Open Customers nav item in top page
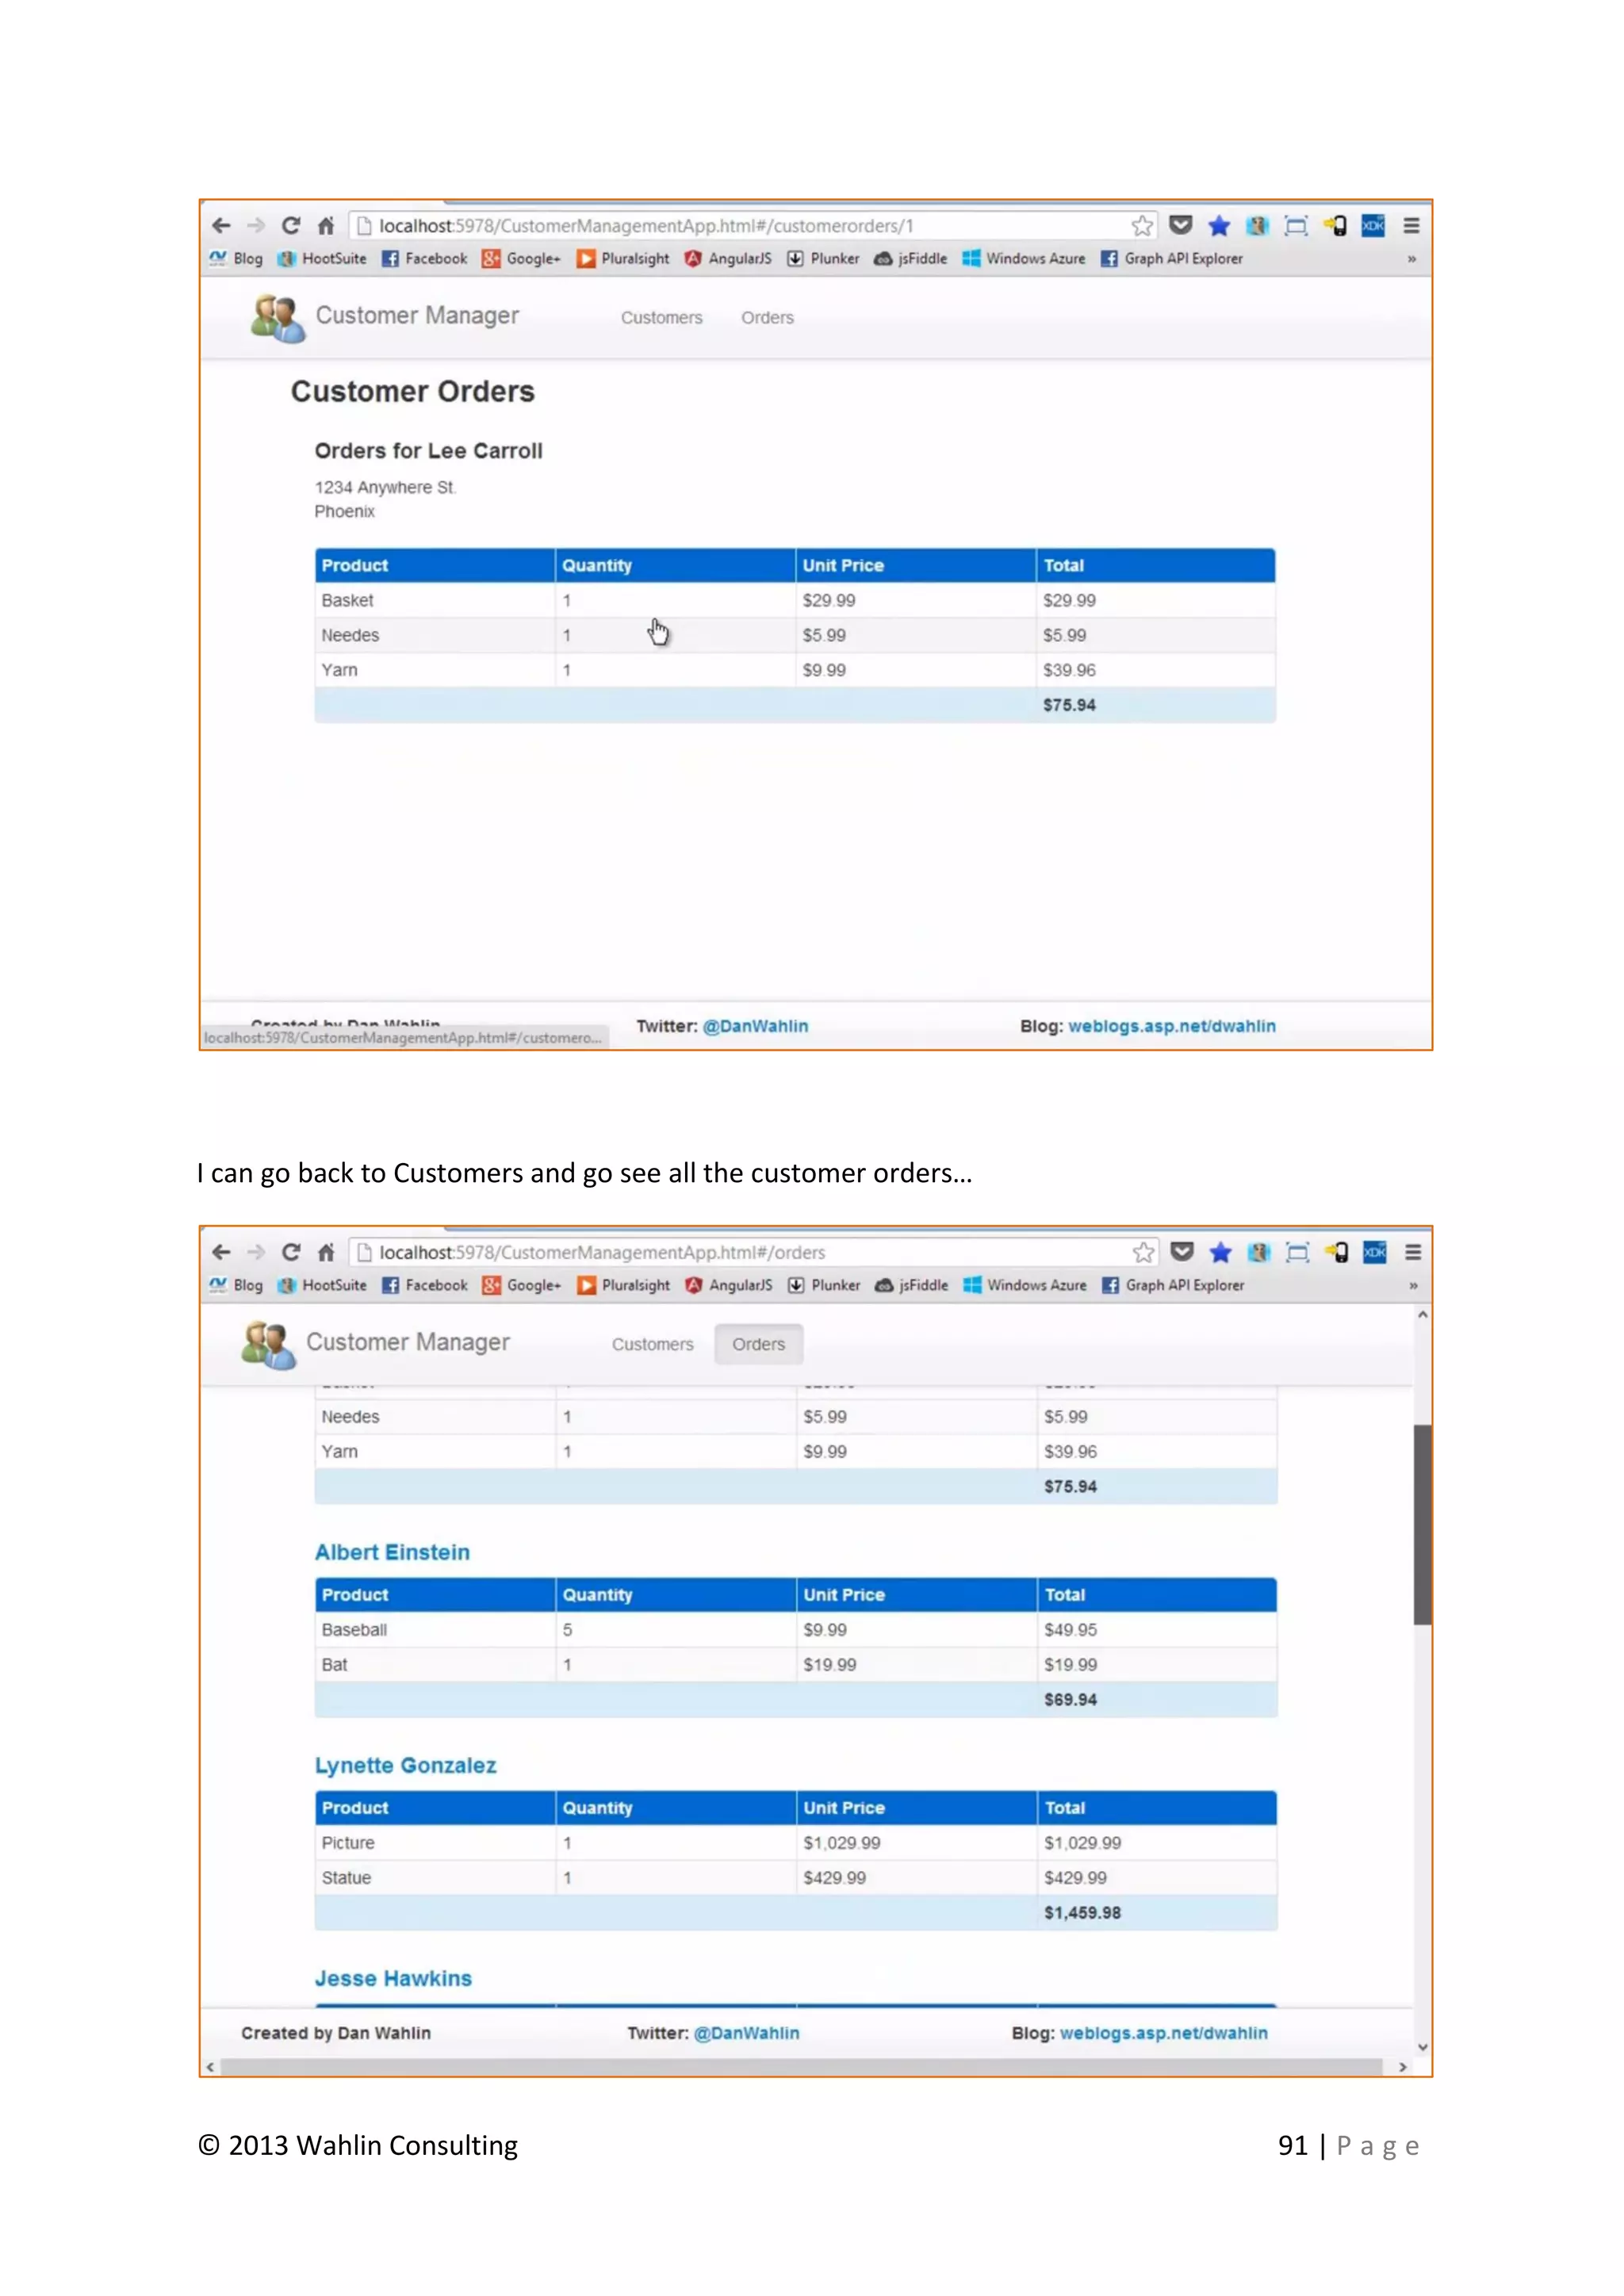This screenshot has width=1624, height=2296. (661, 318)
